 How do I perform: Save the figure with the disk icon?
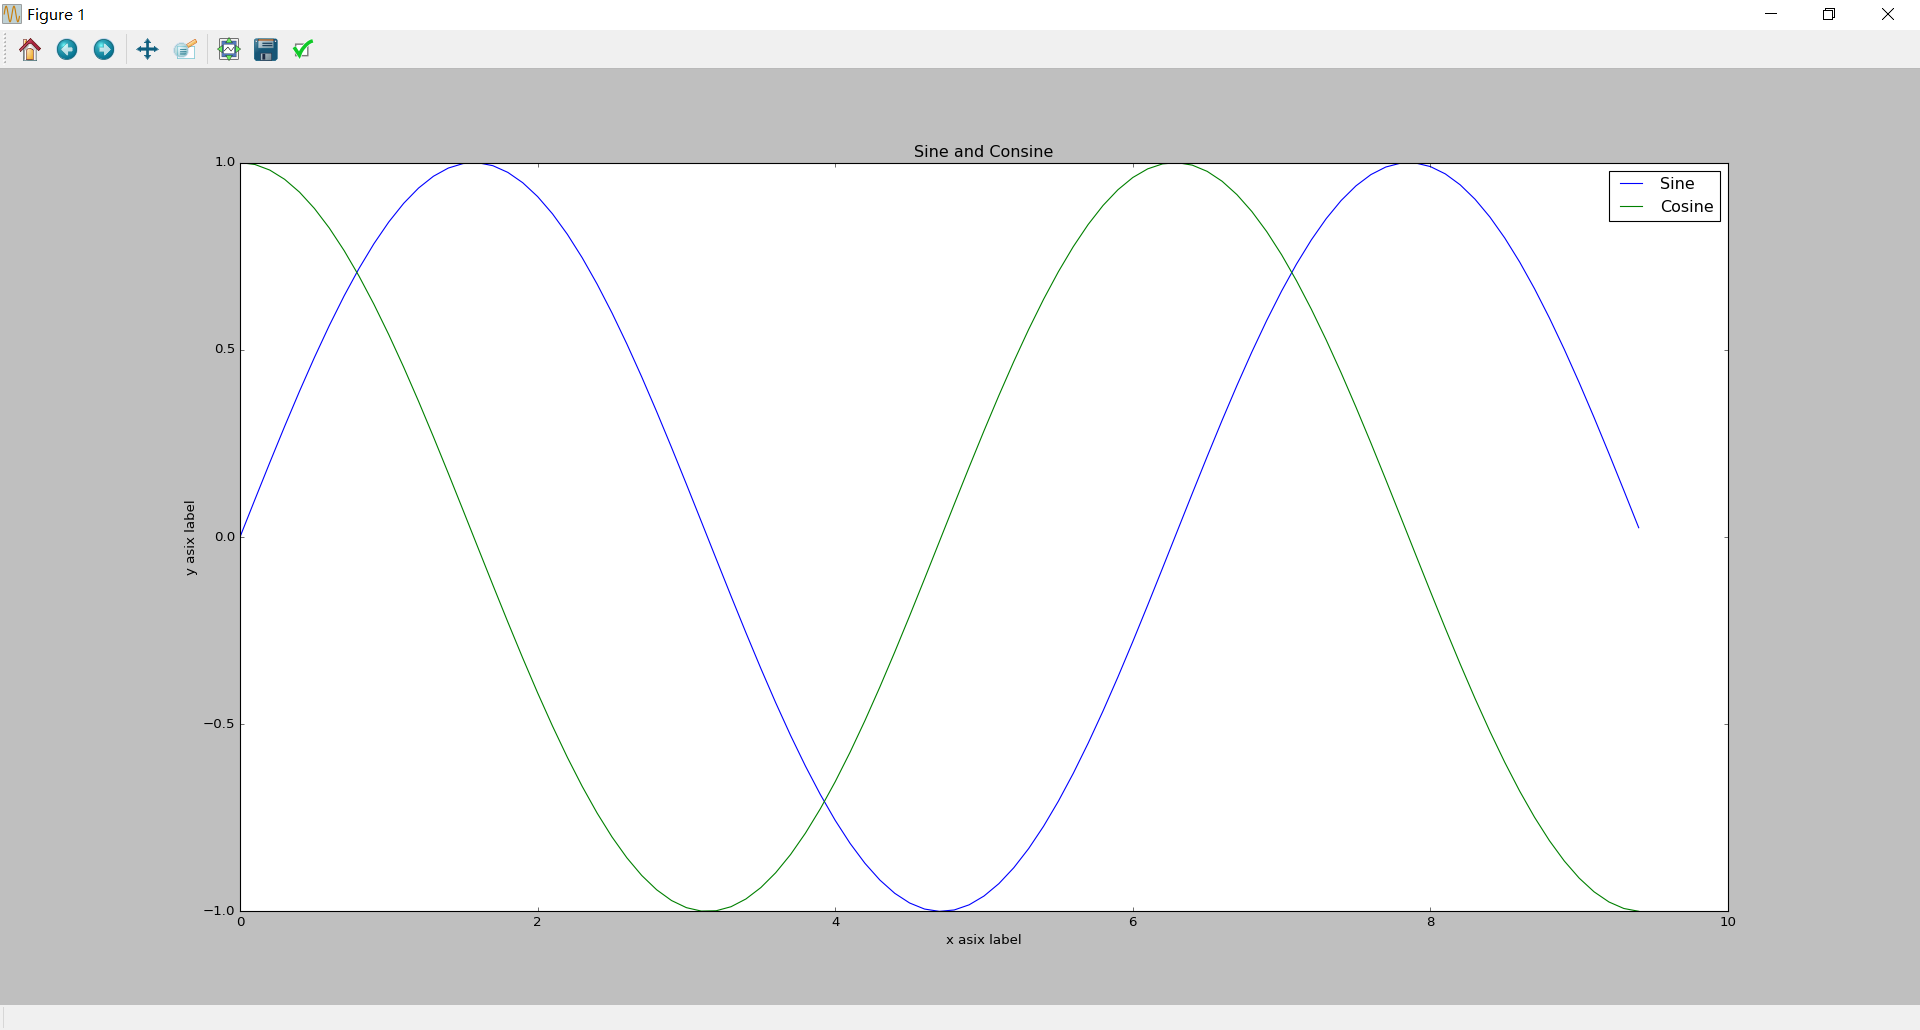[x=266, y=49]
